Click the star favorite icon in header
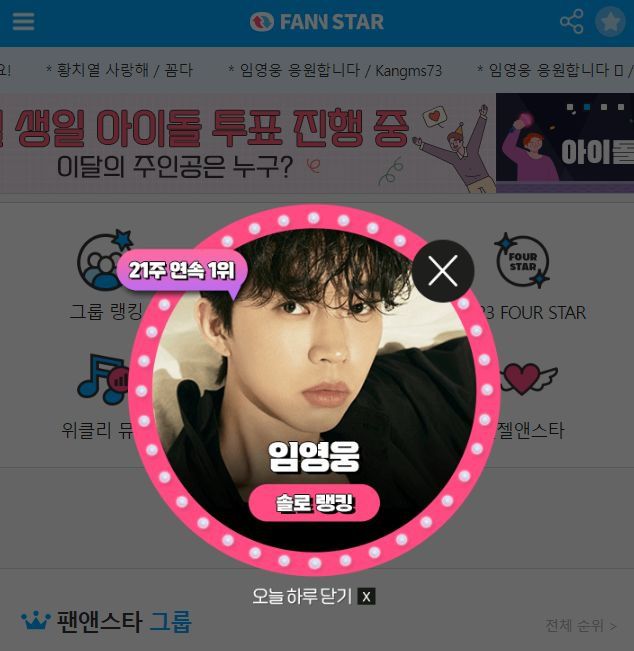This screenshot has height=651, width=634. point(610,22)
